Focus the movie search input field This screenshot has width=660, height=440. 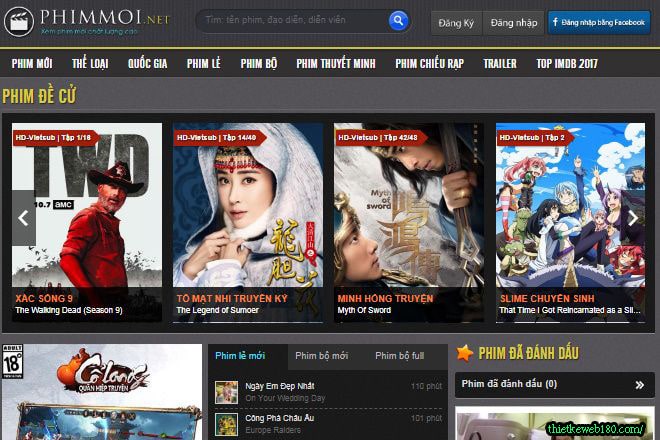295,20
